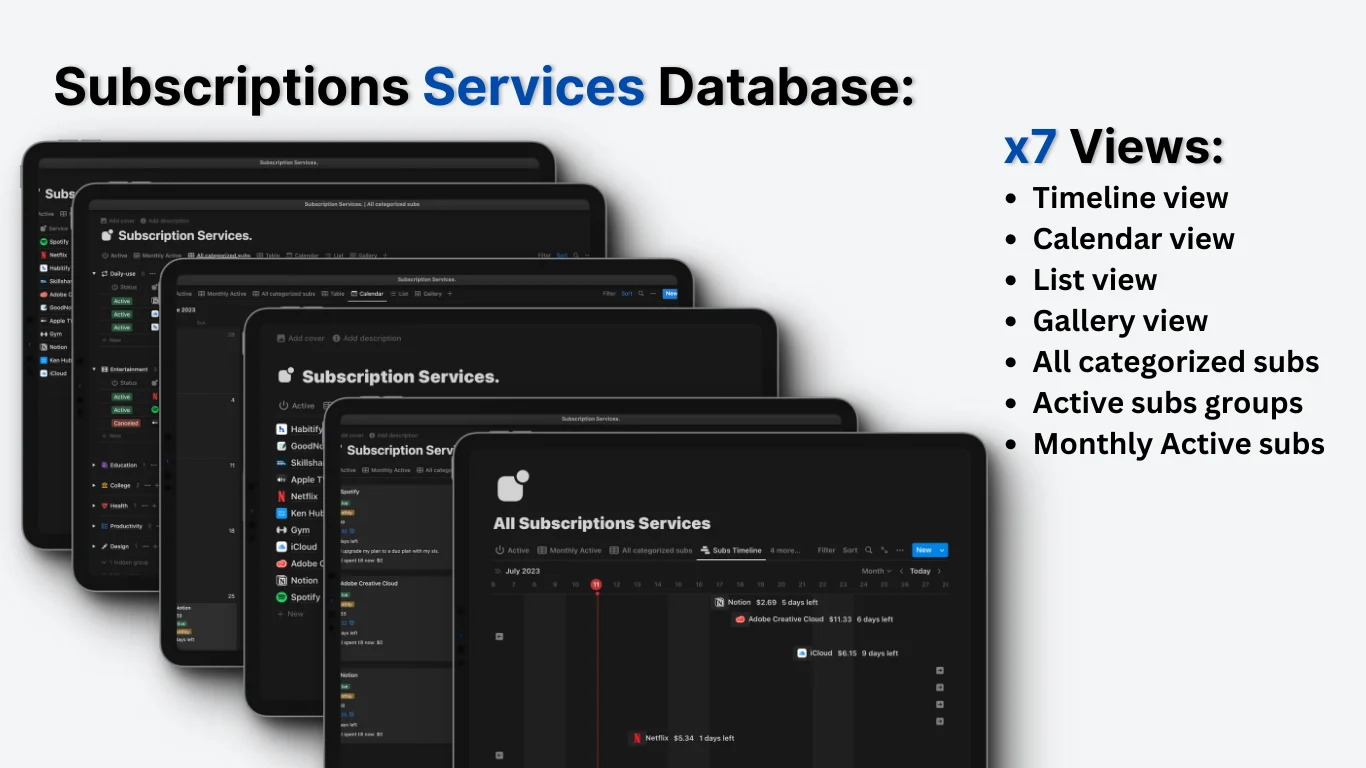Viewport: 1366px width, 768px height.
Task: Click the blue New button in calendar window
Action: (x=670, y=294)
